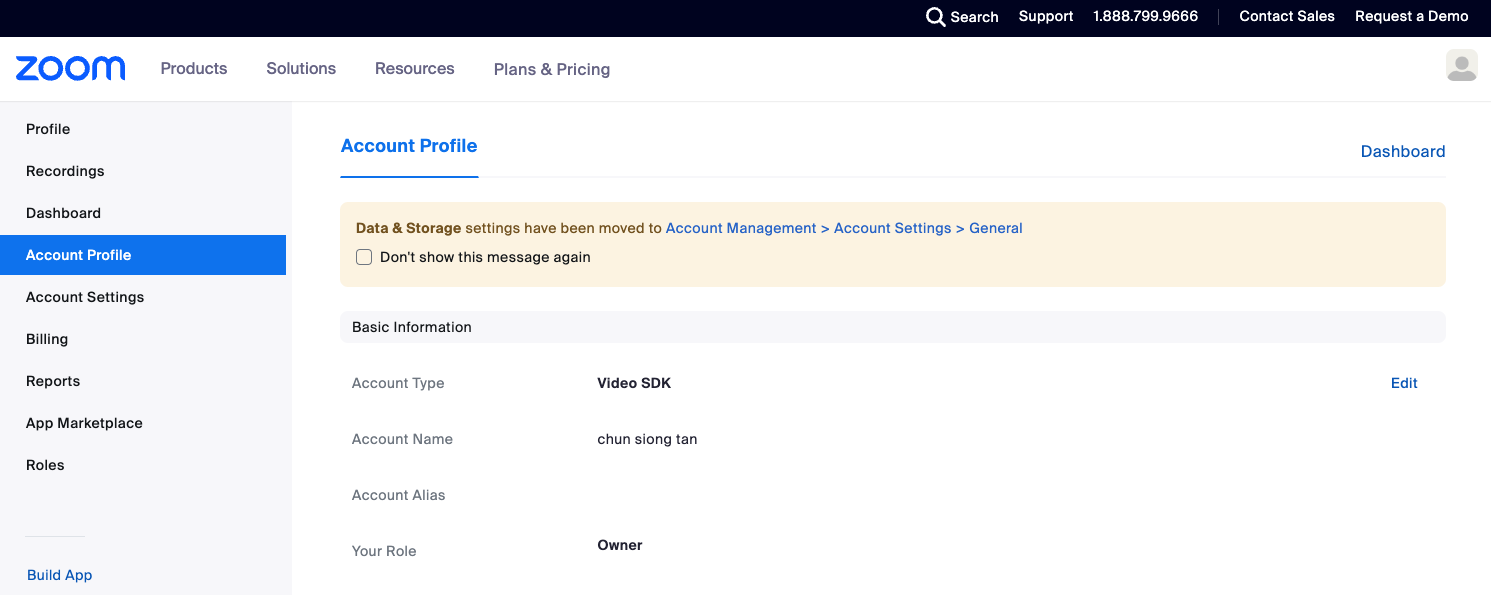Click the Zoom logo
Screen dimensions: 1491x595
coord(71,68)
